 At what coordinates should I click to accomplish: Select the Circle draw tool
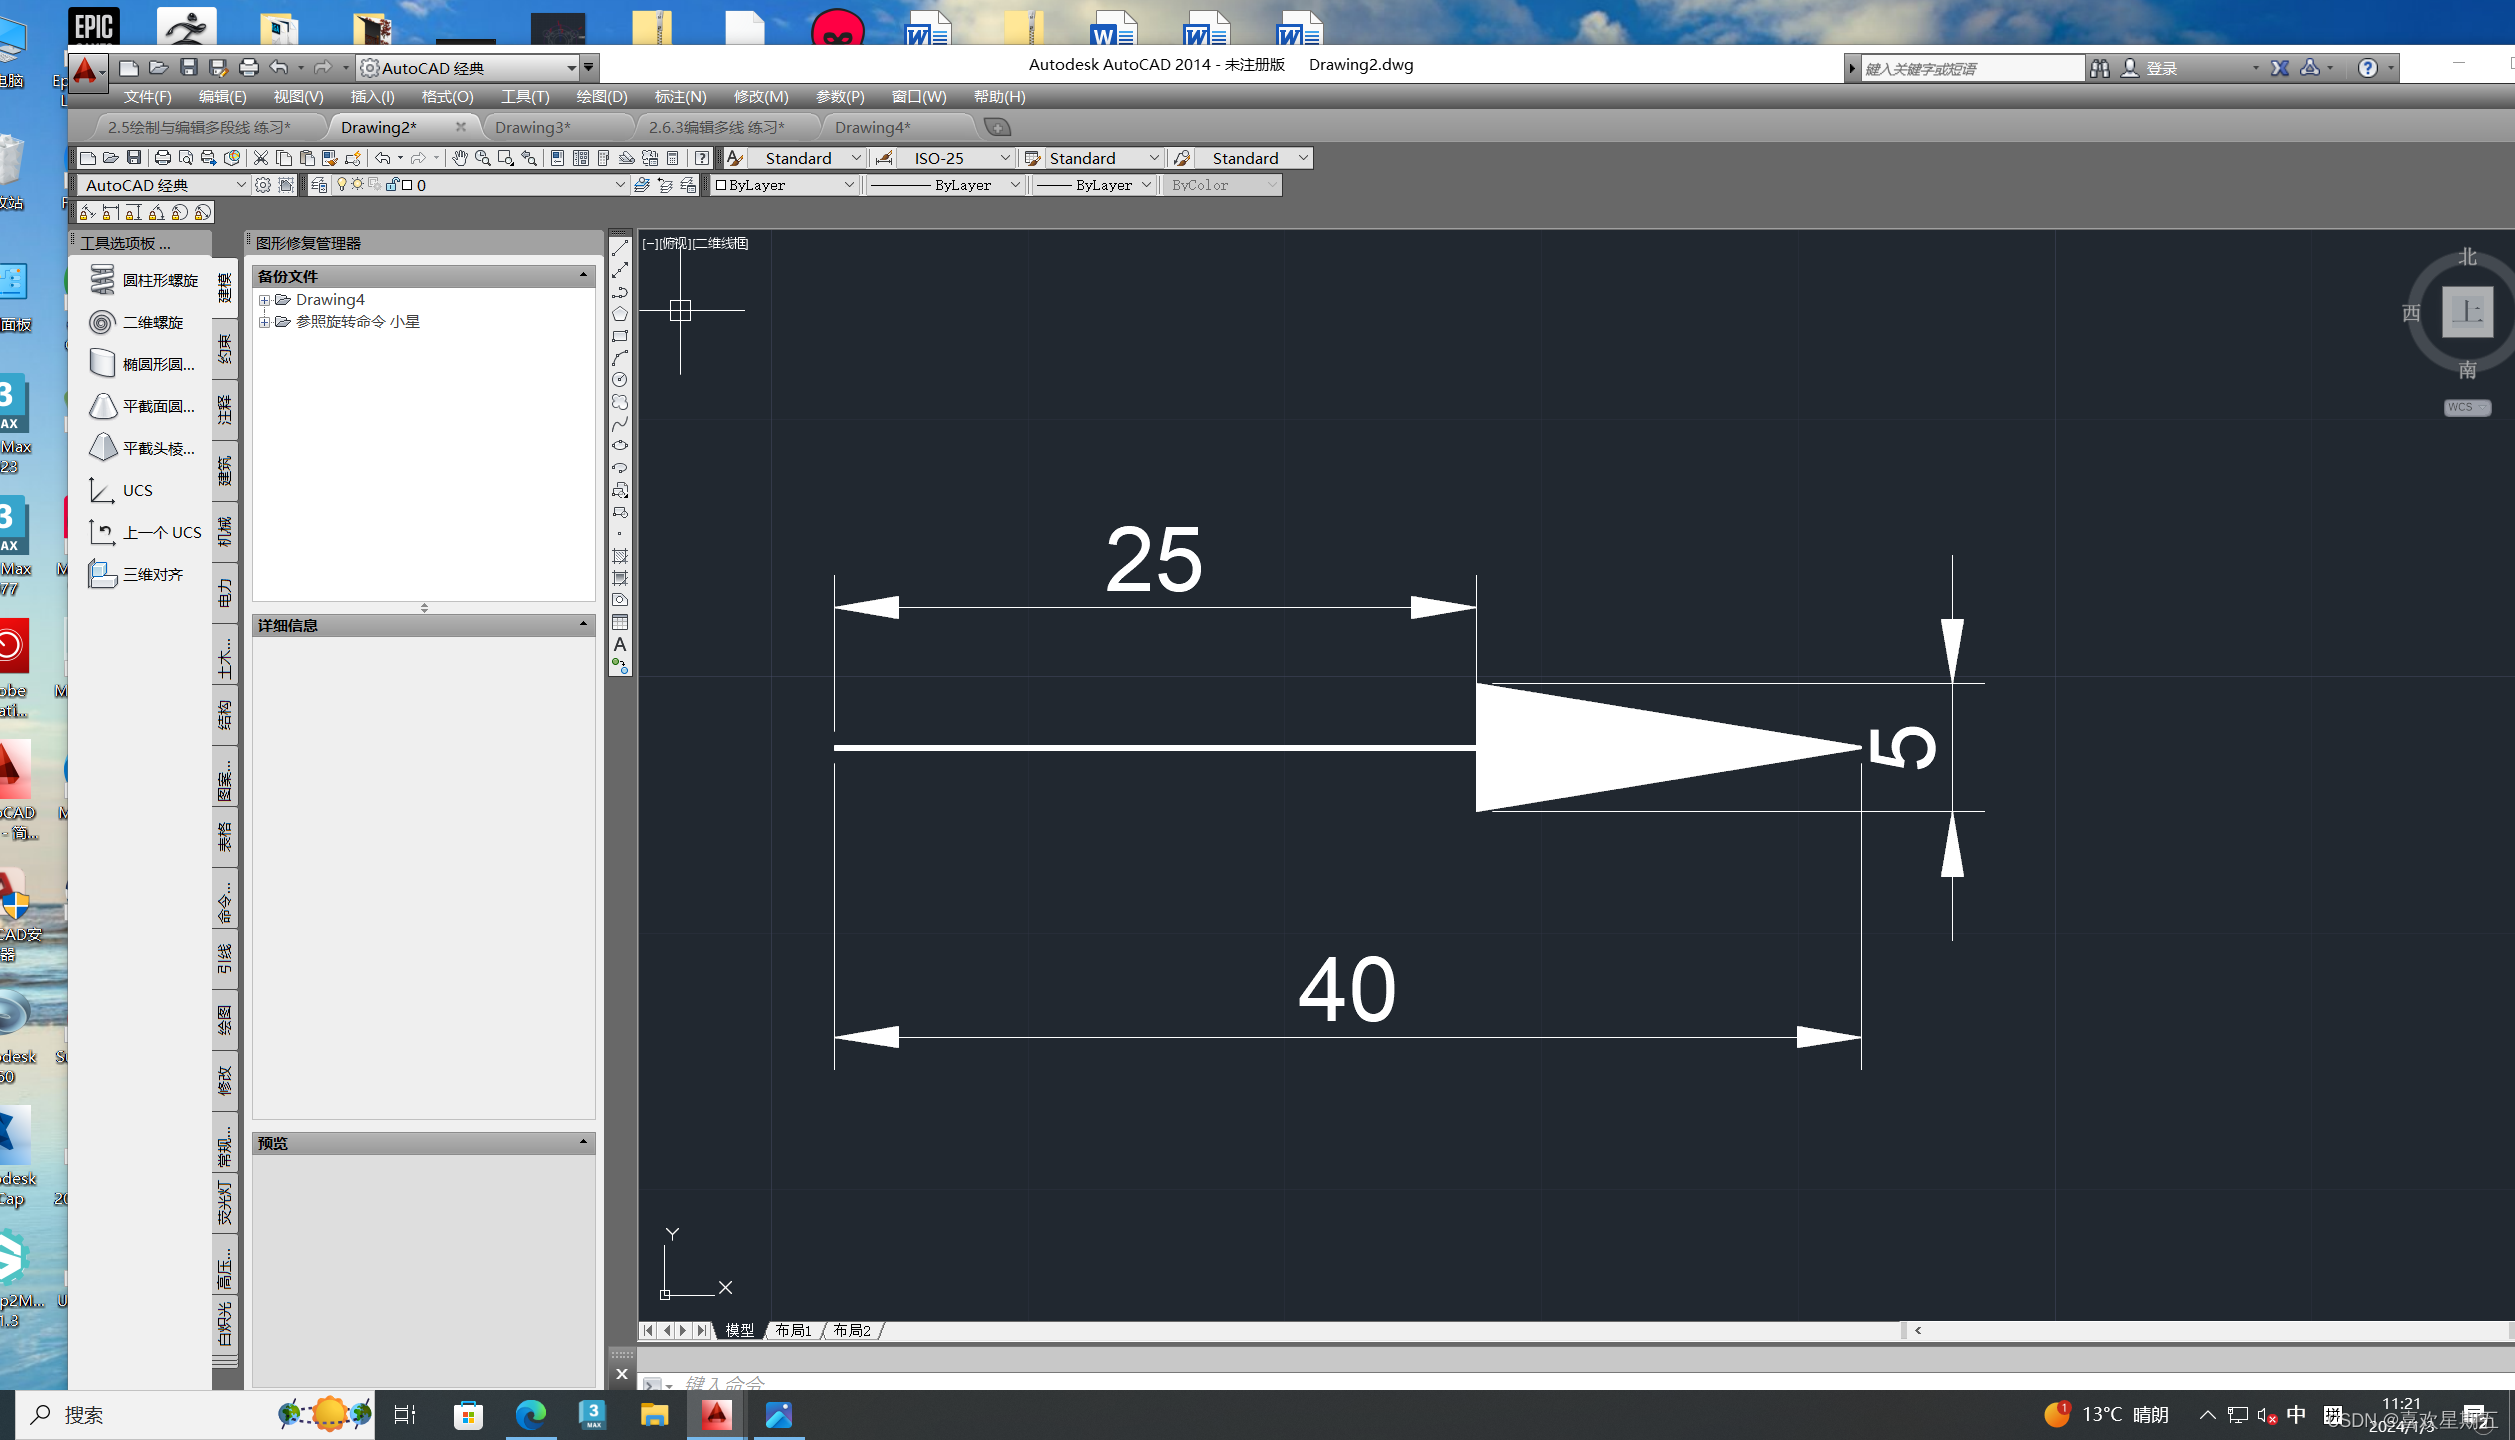(x=620, y=380)
